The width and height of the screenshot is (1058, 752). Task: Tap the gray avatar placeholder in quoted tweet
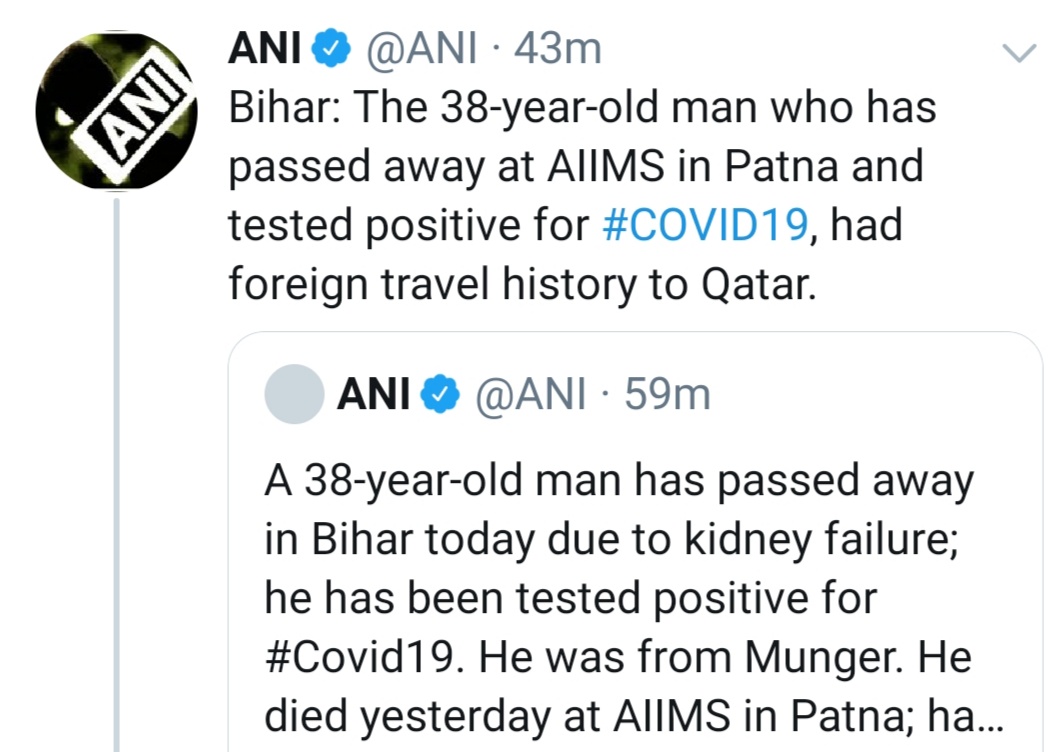[294, 394]
